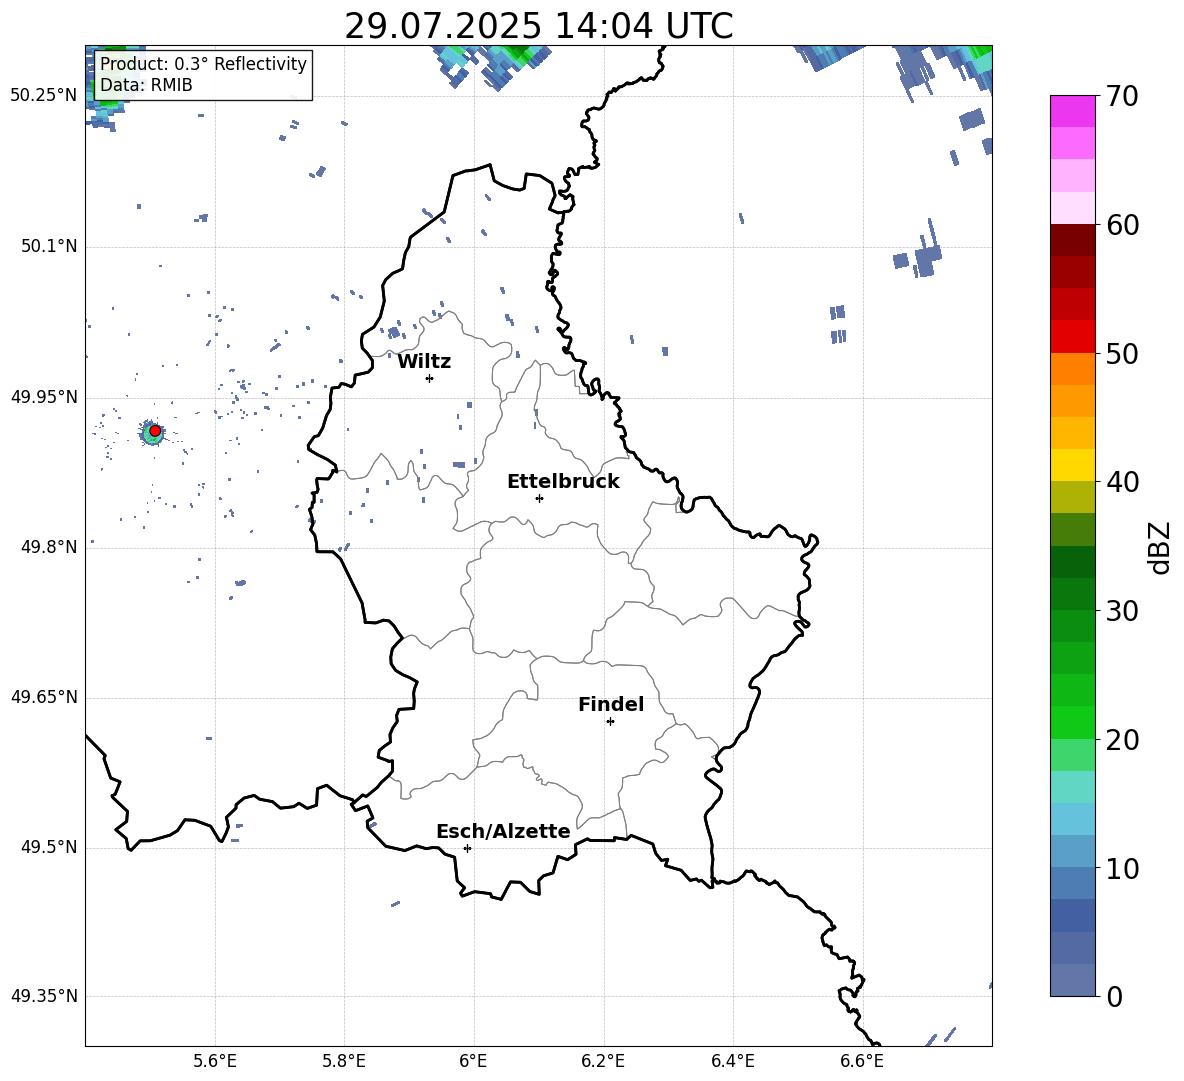
Task: Click the Ettelbruck city label
Action: 563,482
